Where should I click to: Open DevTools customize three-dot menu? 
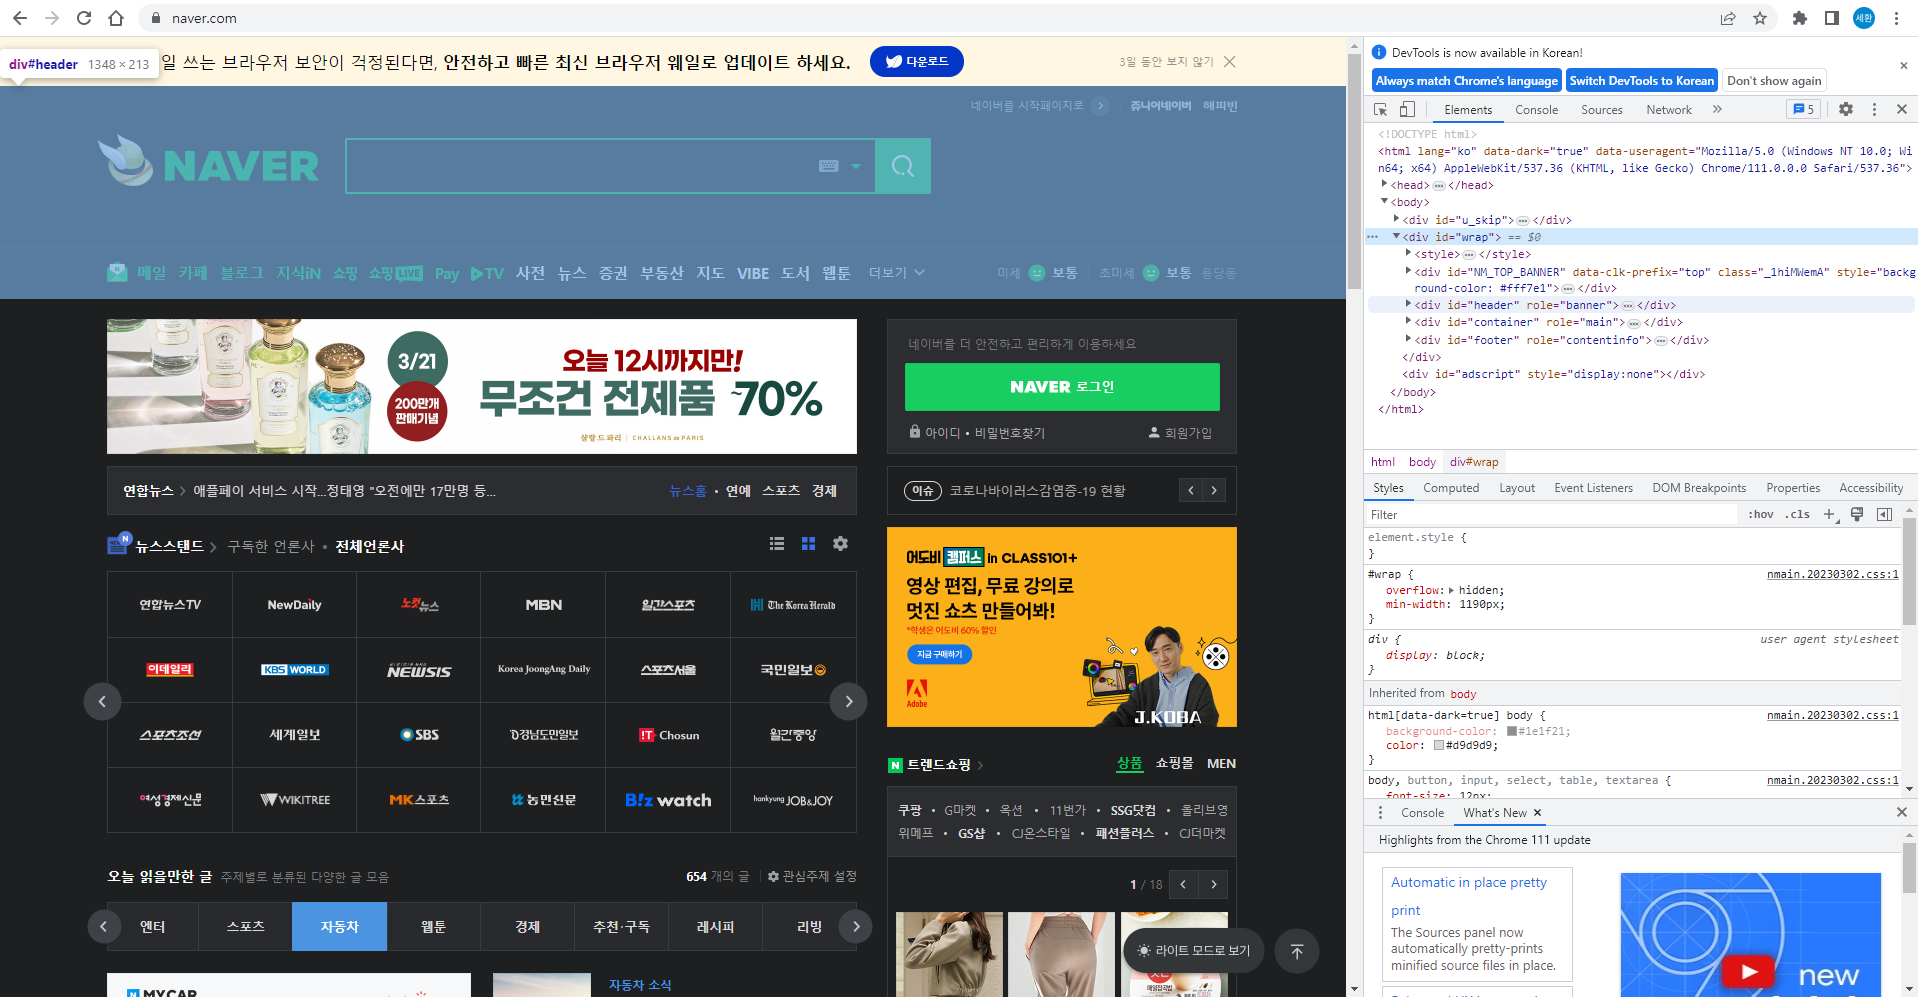1874,109
